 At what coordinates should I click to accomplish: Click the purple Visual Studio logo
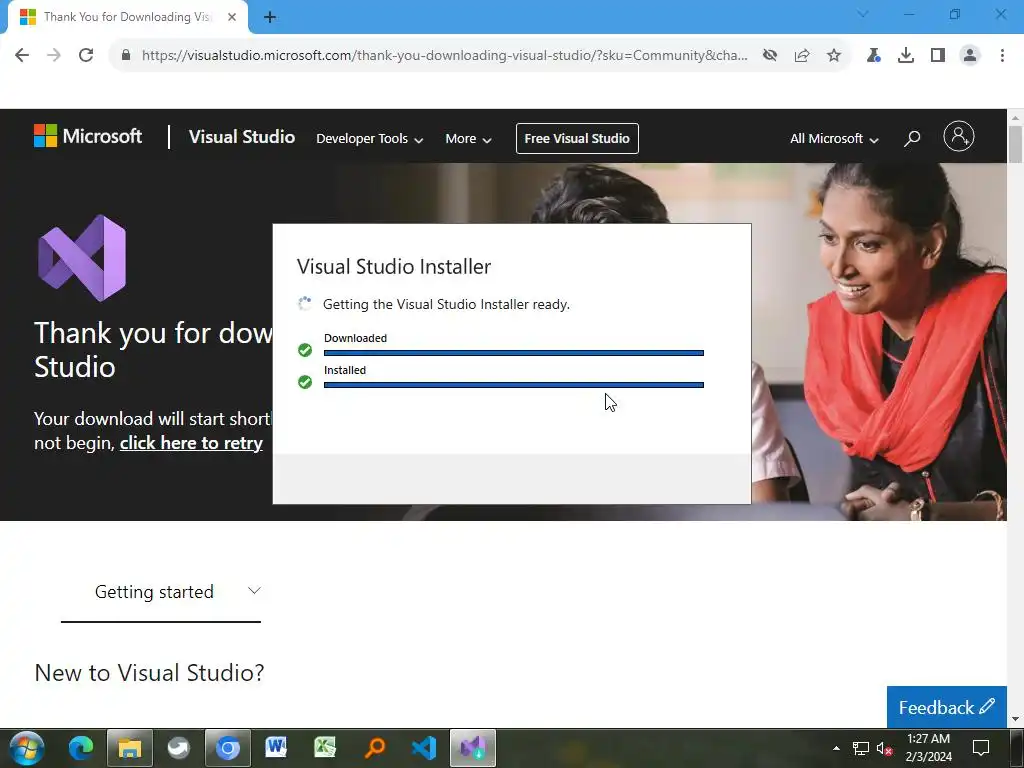[x=82, y=258]
